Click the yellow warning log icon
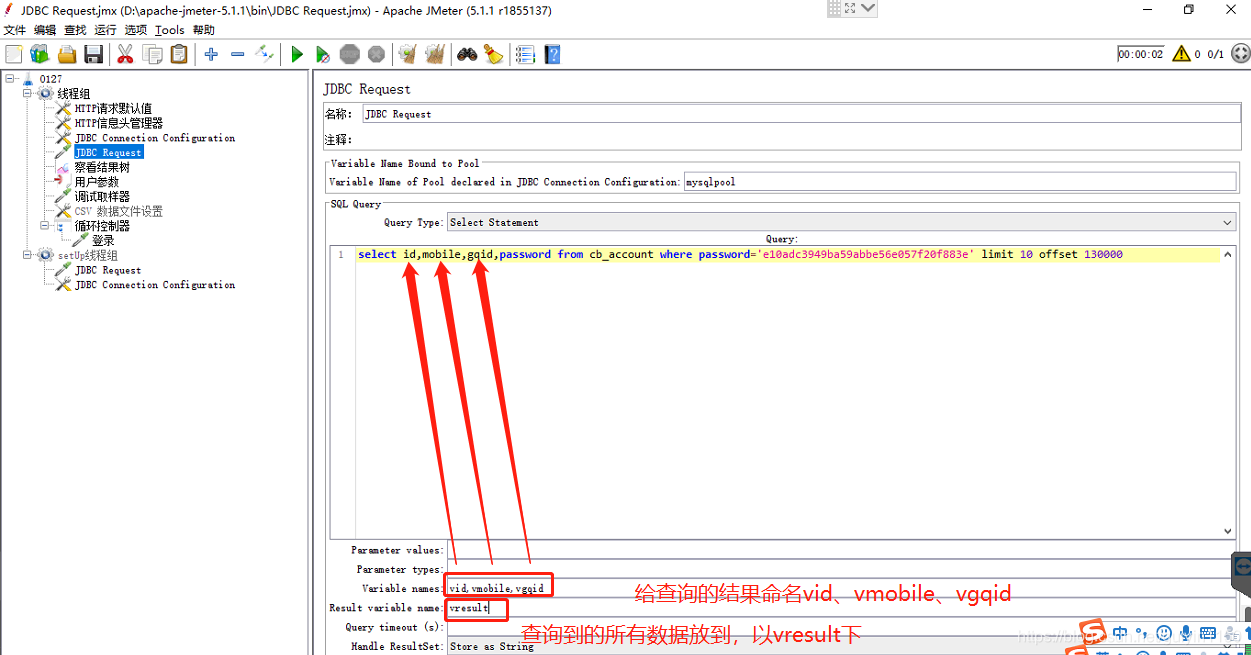 click(x=1181, y=54)
